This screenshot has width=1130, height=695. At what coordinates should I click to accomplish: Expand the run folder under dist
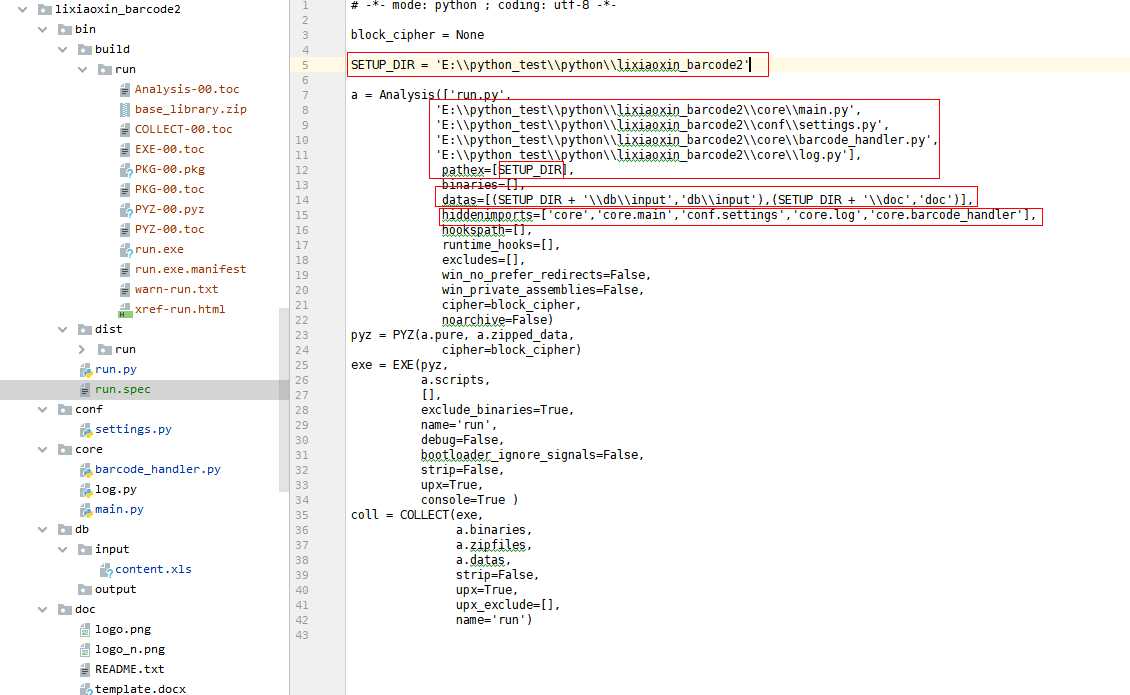coord(81,350)
